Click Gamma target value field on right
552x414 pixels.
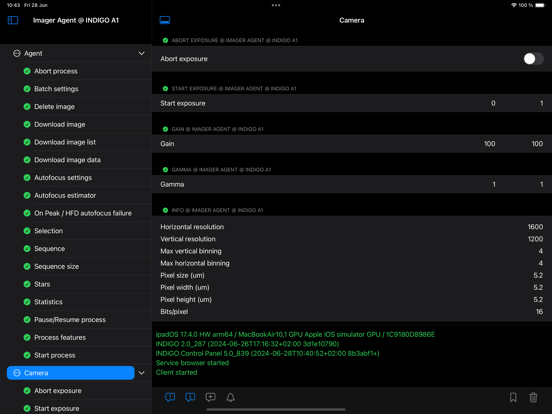[541, 184]
